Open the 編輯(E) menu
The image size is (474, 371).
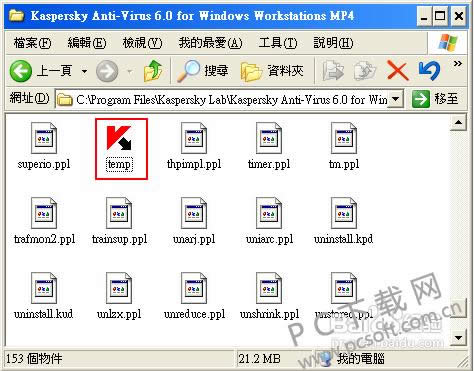point(87,43)
